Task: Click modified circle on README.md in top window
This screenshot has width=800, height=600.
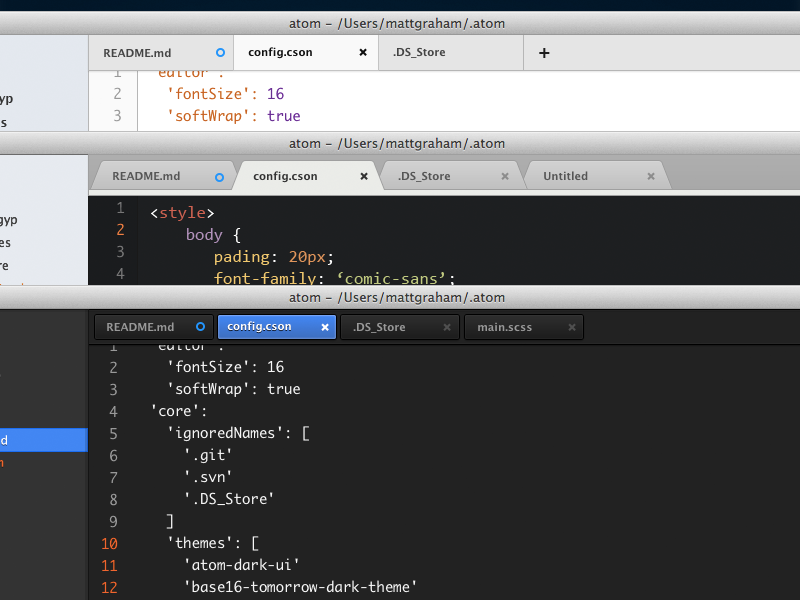Action: tap(220, 53)
